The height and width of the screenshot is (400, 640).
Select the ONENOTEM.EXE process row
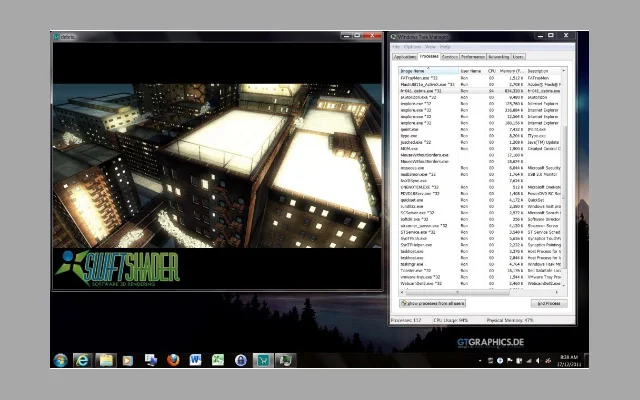pyautogui.click(x=480, y=187)
